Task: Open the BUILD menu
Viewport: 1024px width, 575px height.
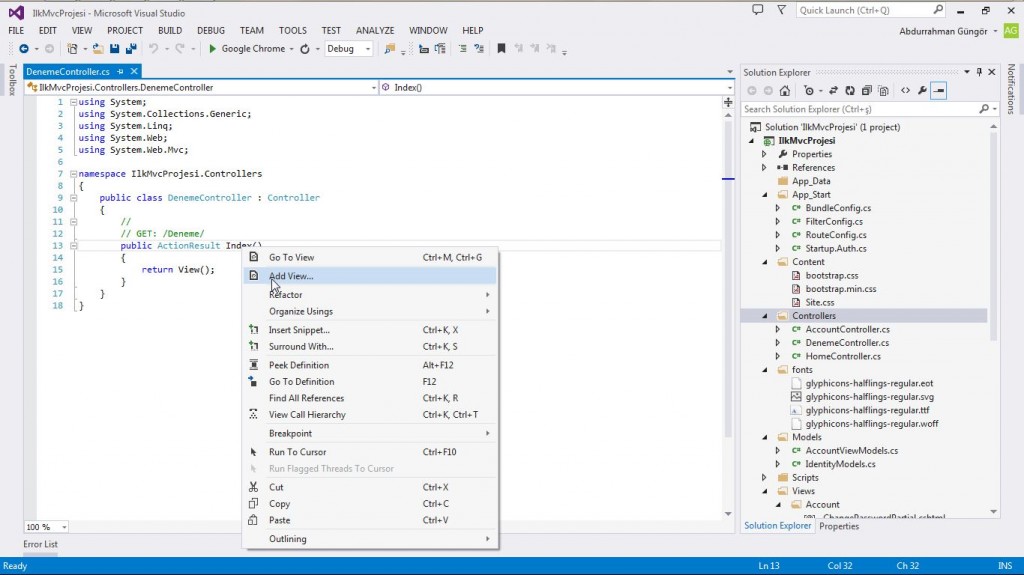Action: 170,31
